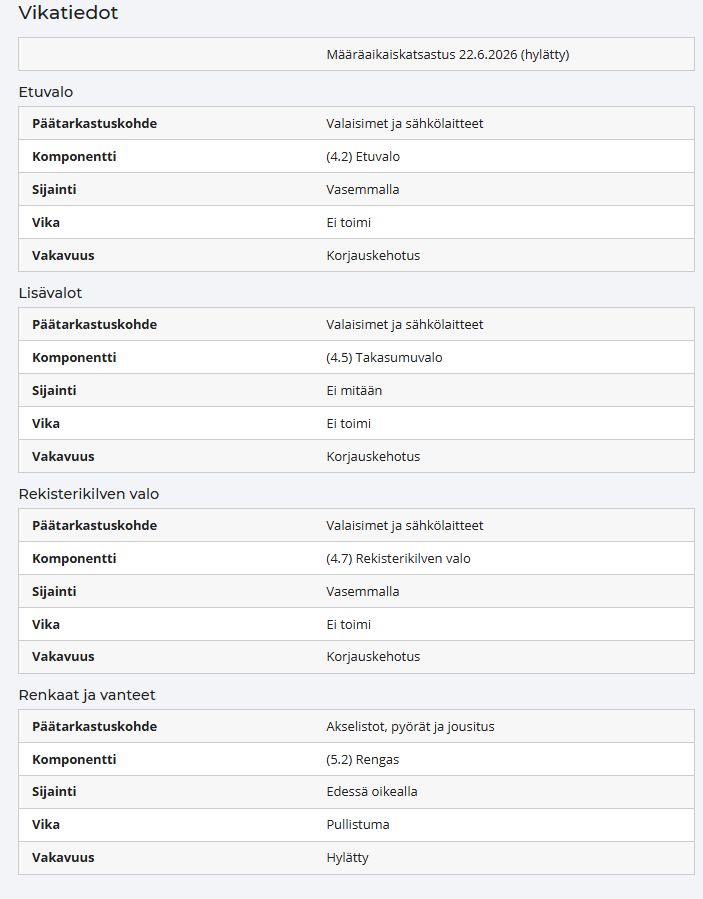The image size is (703, 899).
Task: Select the Hylätty severity value
Action: (347, 858)
